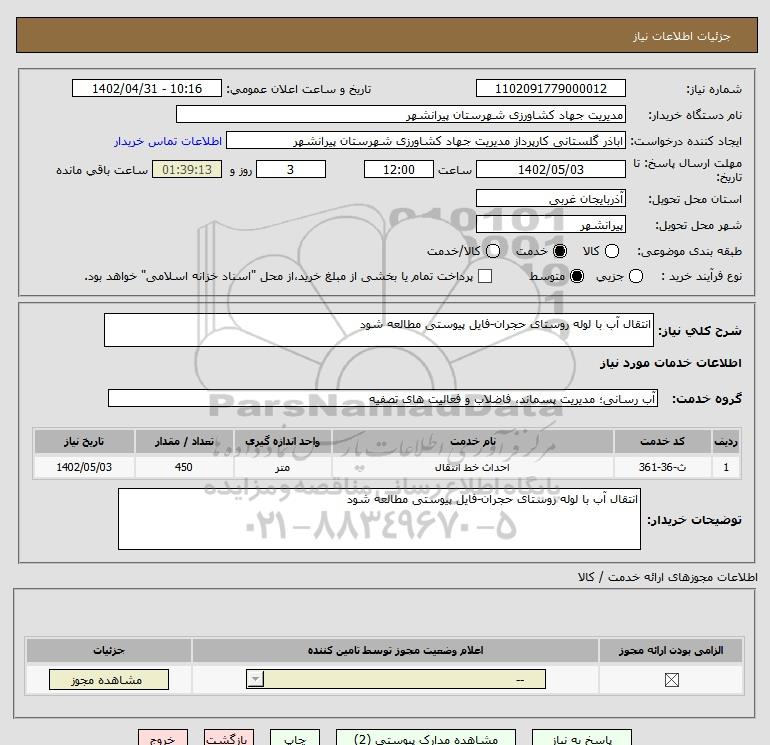Click the need number field 1102091779000012

coord(550,88)
